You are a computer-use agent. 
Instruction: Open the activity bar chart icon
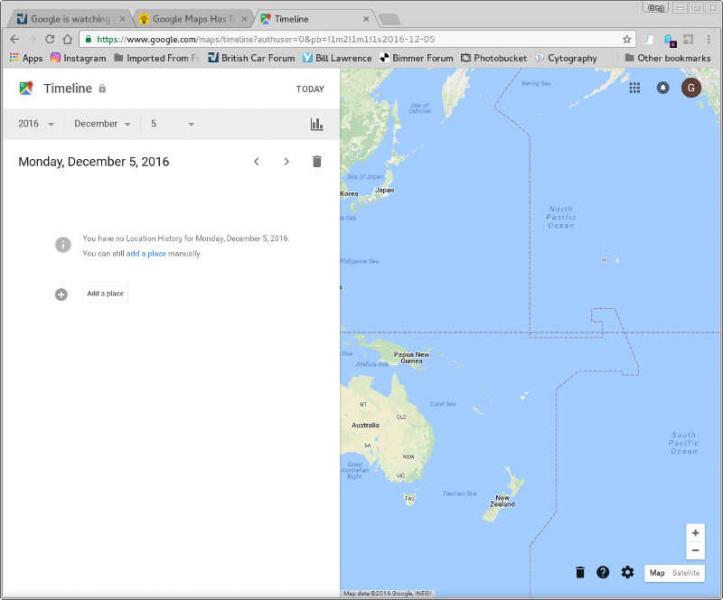tap(316, 124)
